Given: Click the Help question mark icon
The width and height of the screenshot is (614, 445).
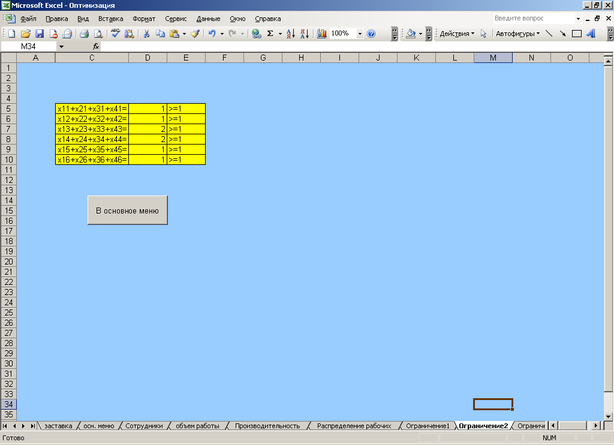Looking at the screenshot, I should [371, 33].
